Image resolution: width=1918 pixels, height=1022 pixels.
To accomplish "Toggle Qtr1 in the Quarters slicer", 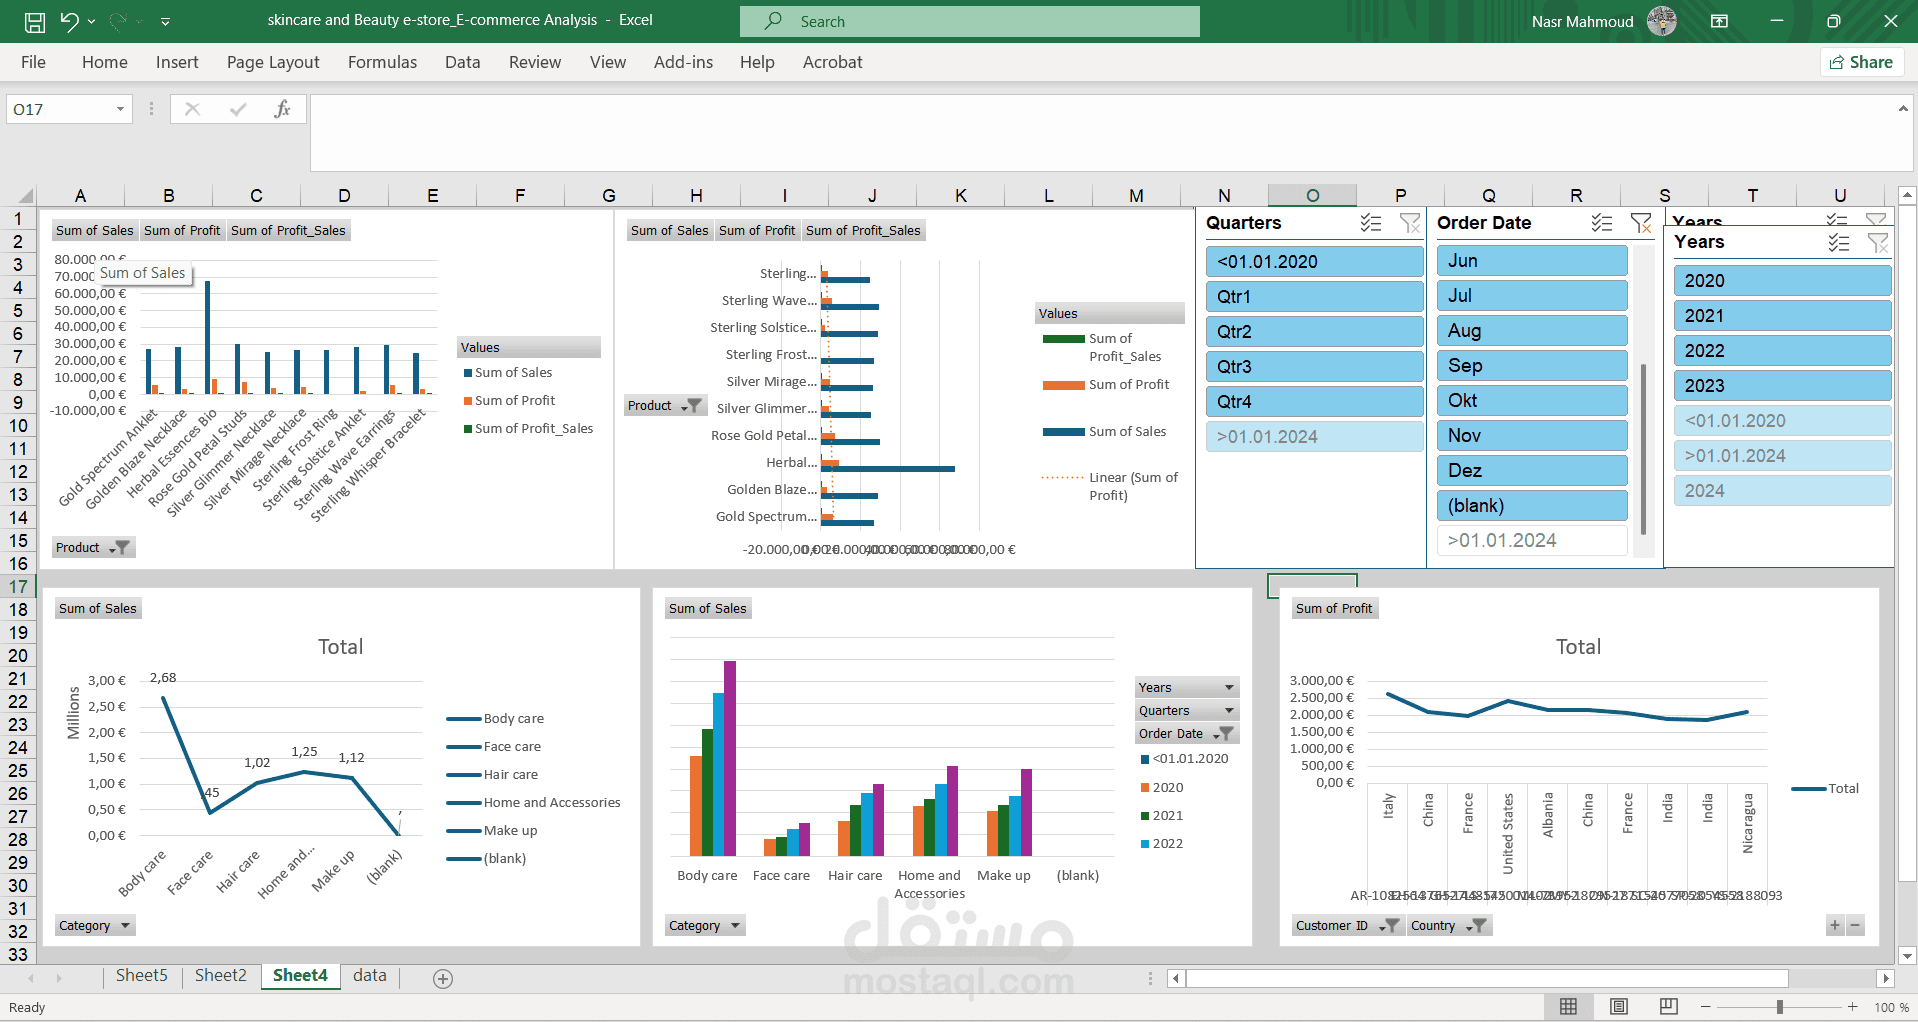I will pyautogui.click(x=1314, y=297).
